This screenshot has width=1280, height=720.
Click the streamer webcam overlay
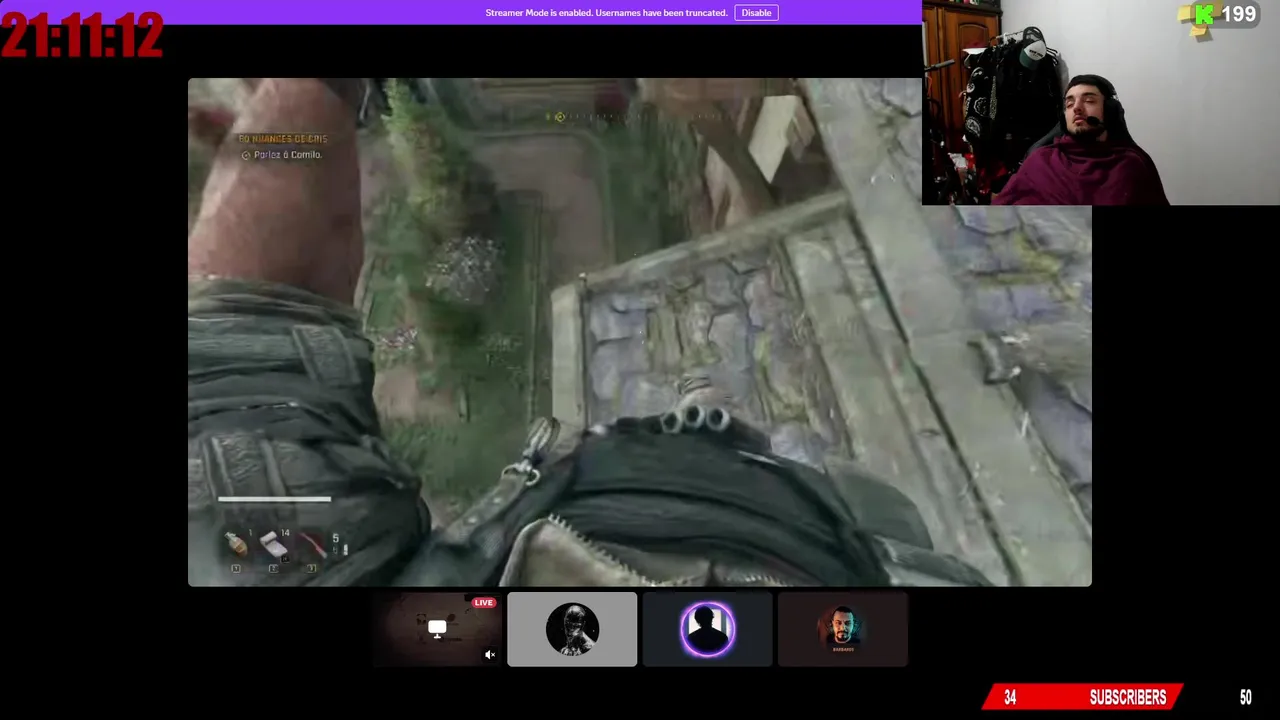click(1100, 102)
